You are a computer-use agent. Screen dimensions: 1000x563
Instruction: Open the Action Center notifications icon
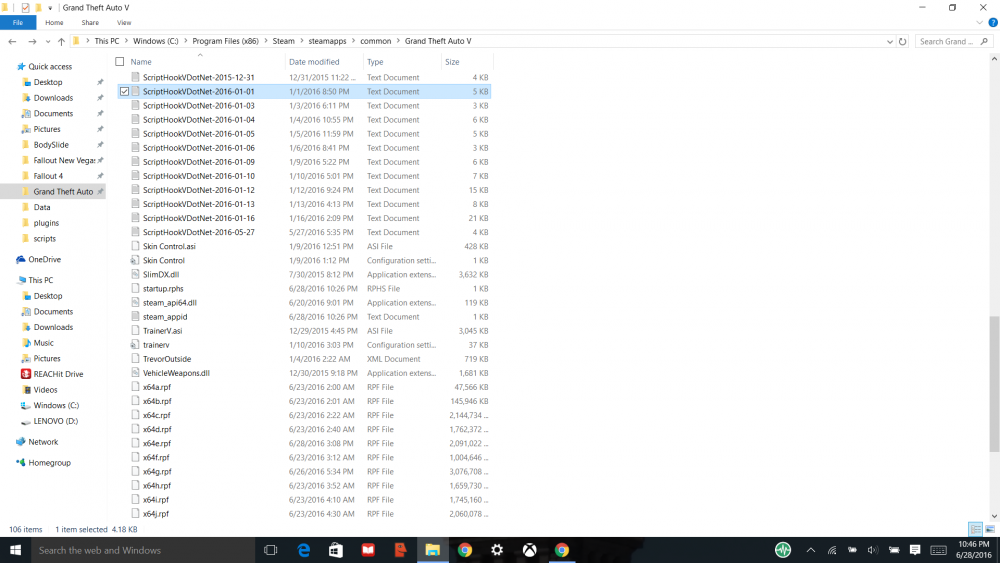click(915, 550)
